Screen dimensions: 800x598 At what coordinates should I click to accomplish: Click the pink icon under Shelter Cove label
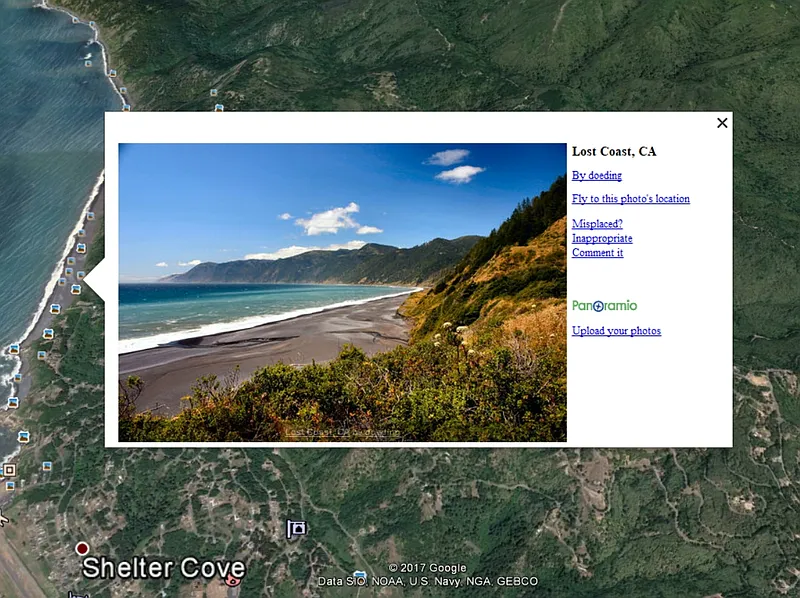pyautogui.click(x=233, y=580)
